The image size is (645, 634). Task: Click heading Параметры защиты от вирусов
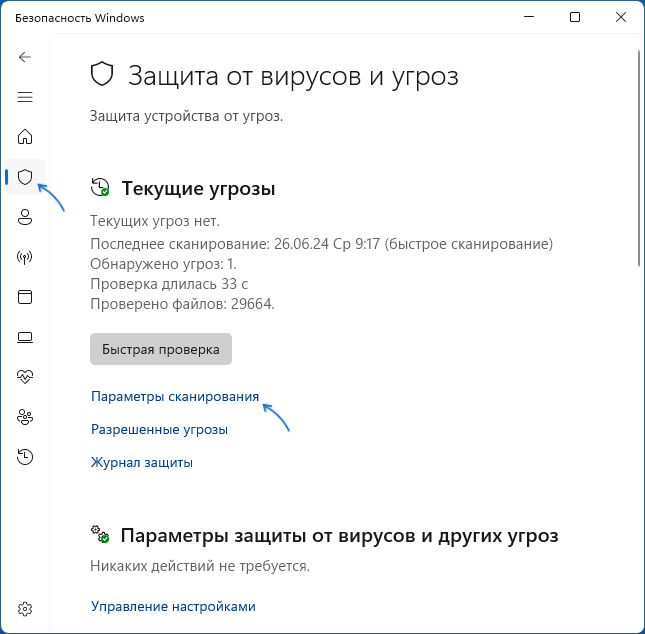(339, 536)
